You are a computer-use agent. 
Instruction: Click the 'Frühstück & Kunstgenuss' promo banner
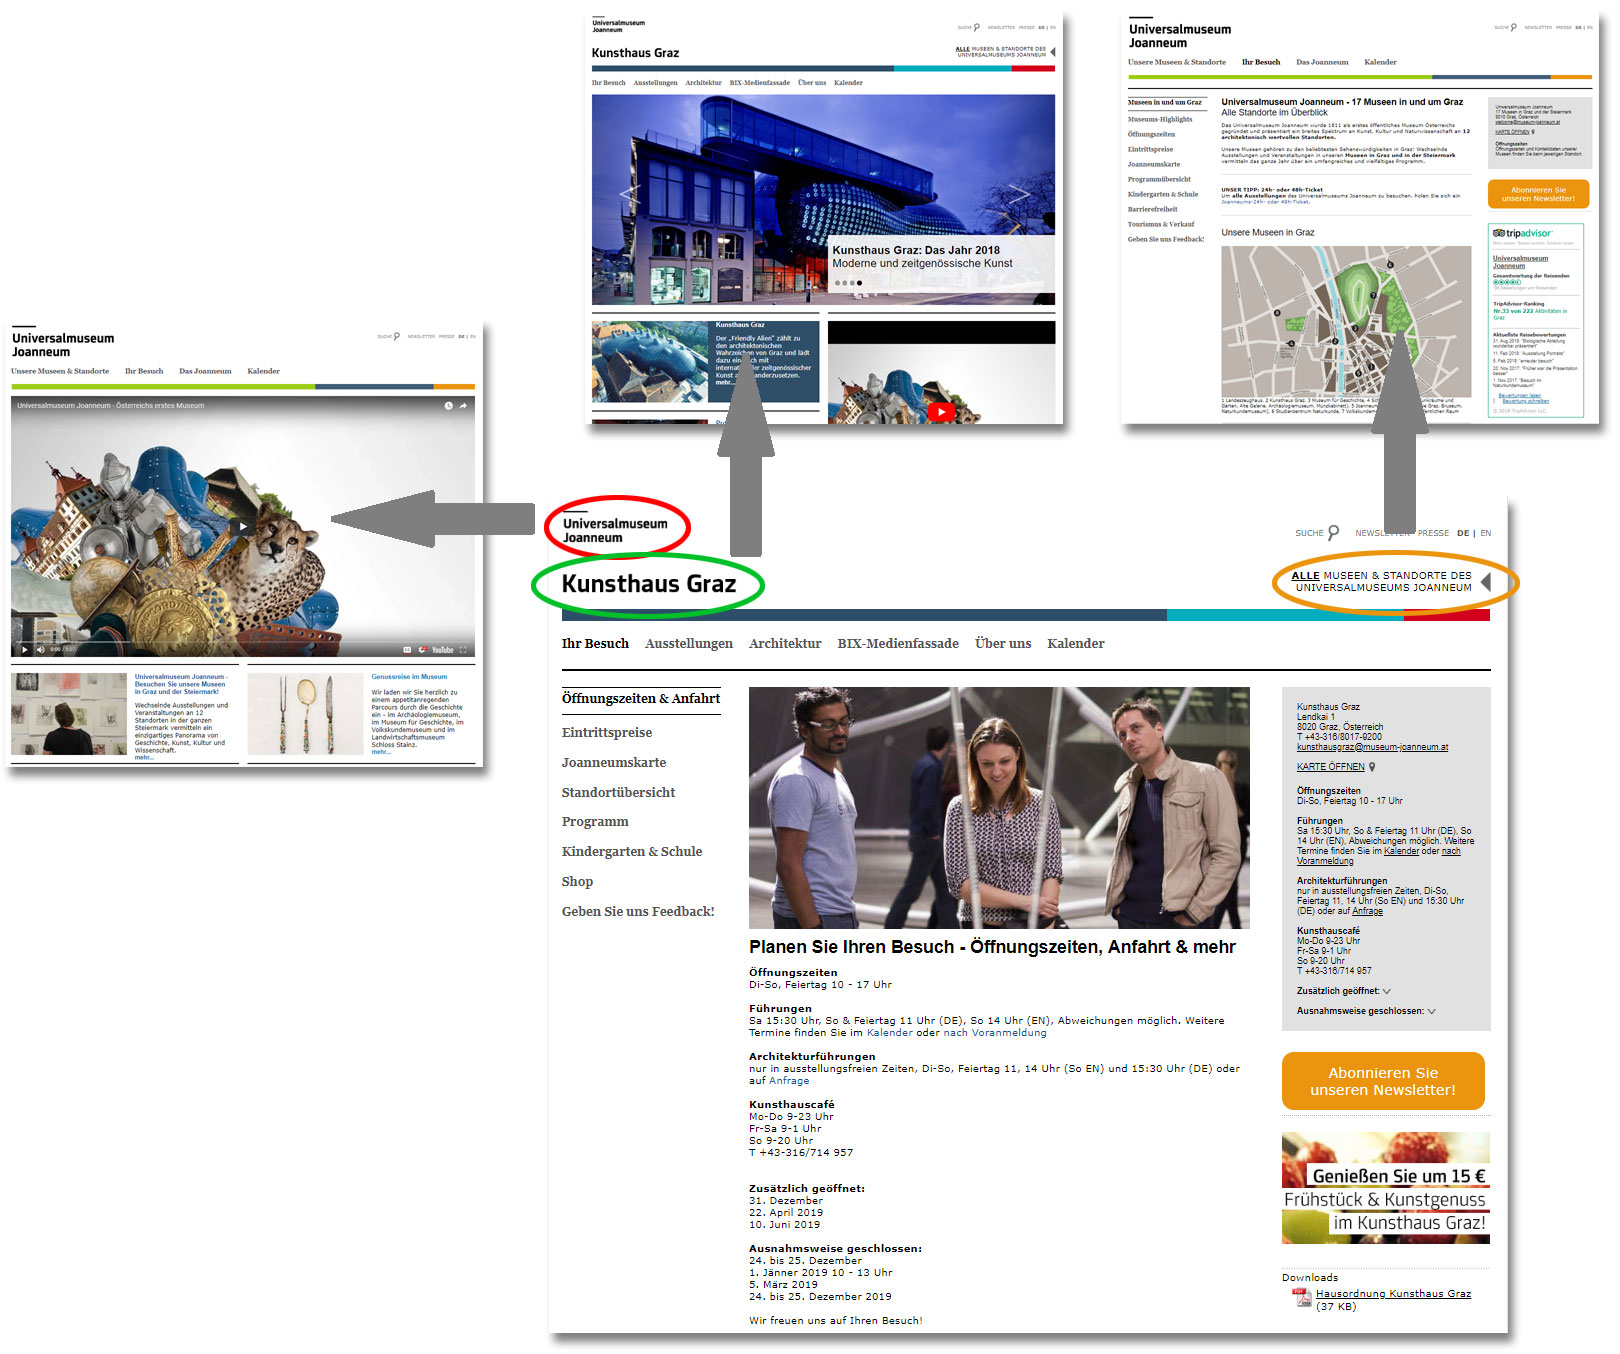tap(1385, 1188)
